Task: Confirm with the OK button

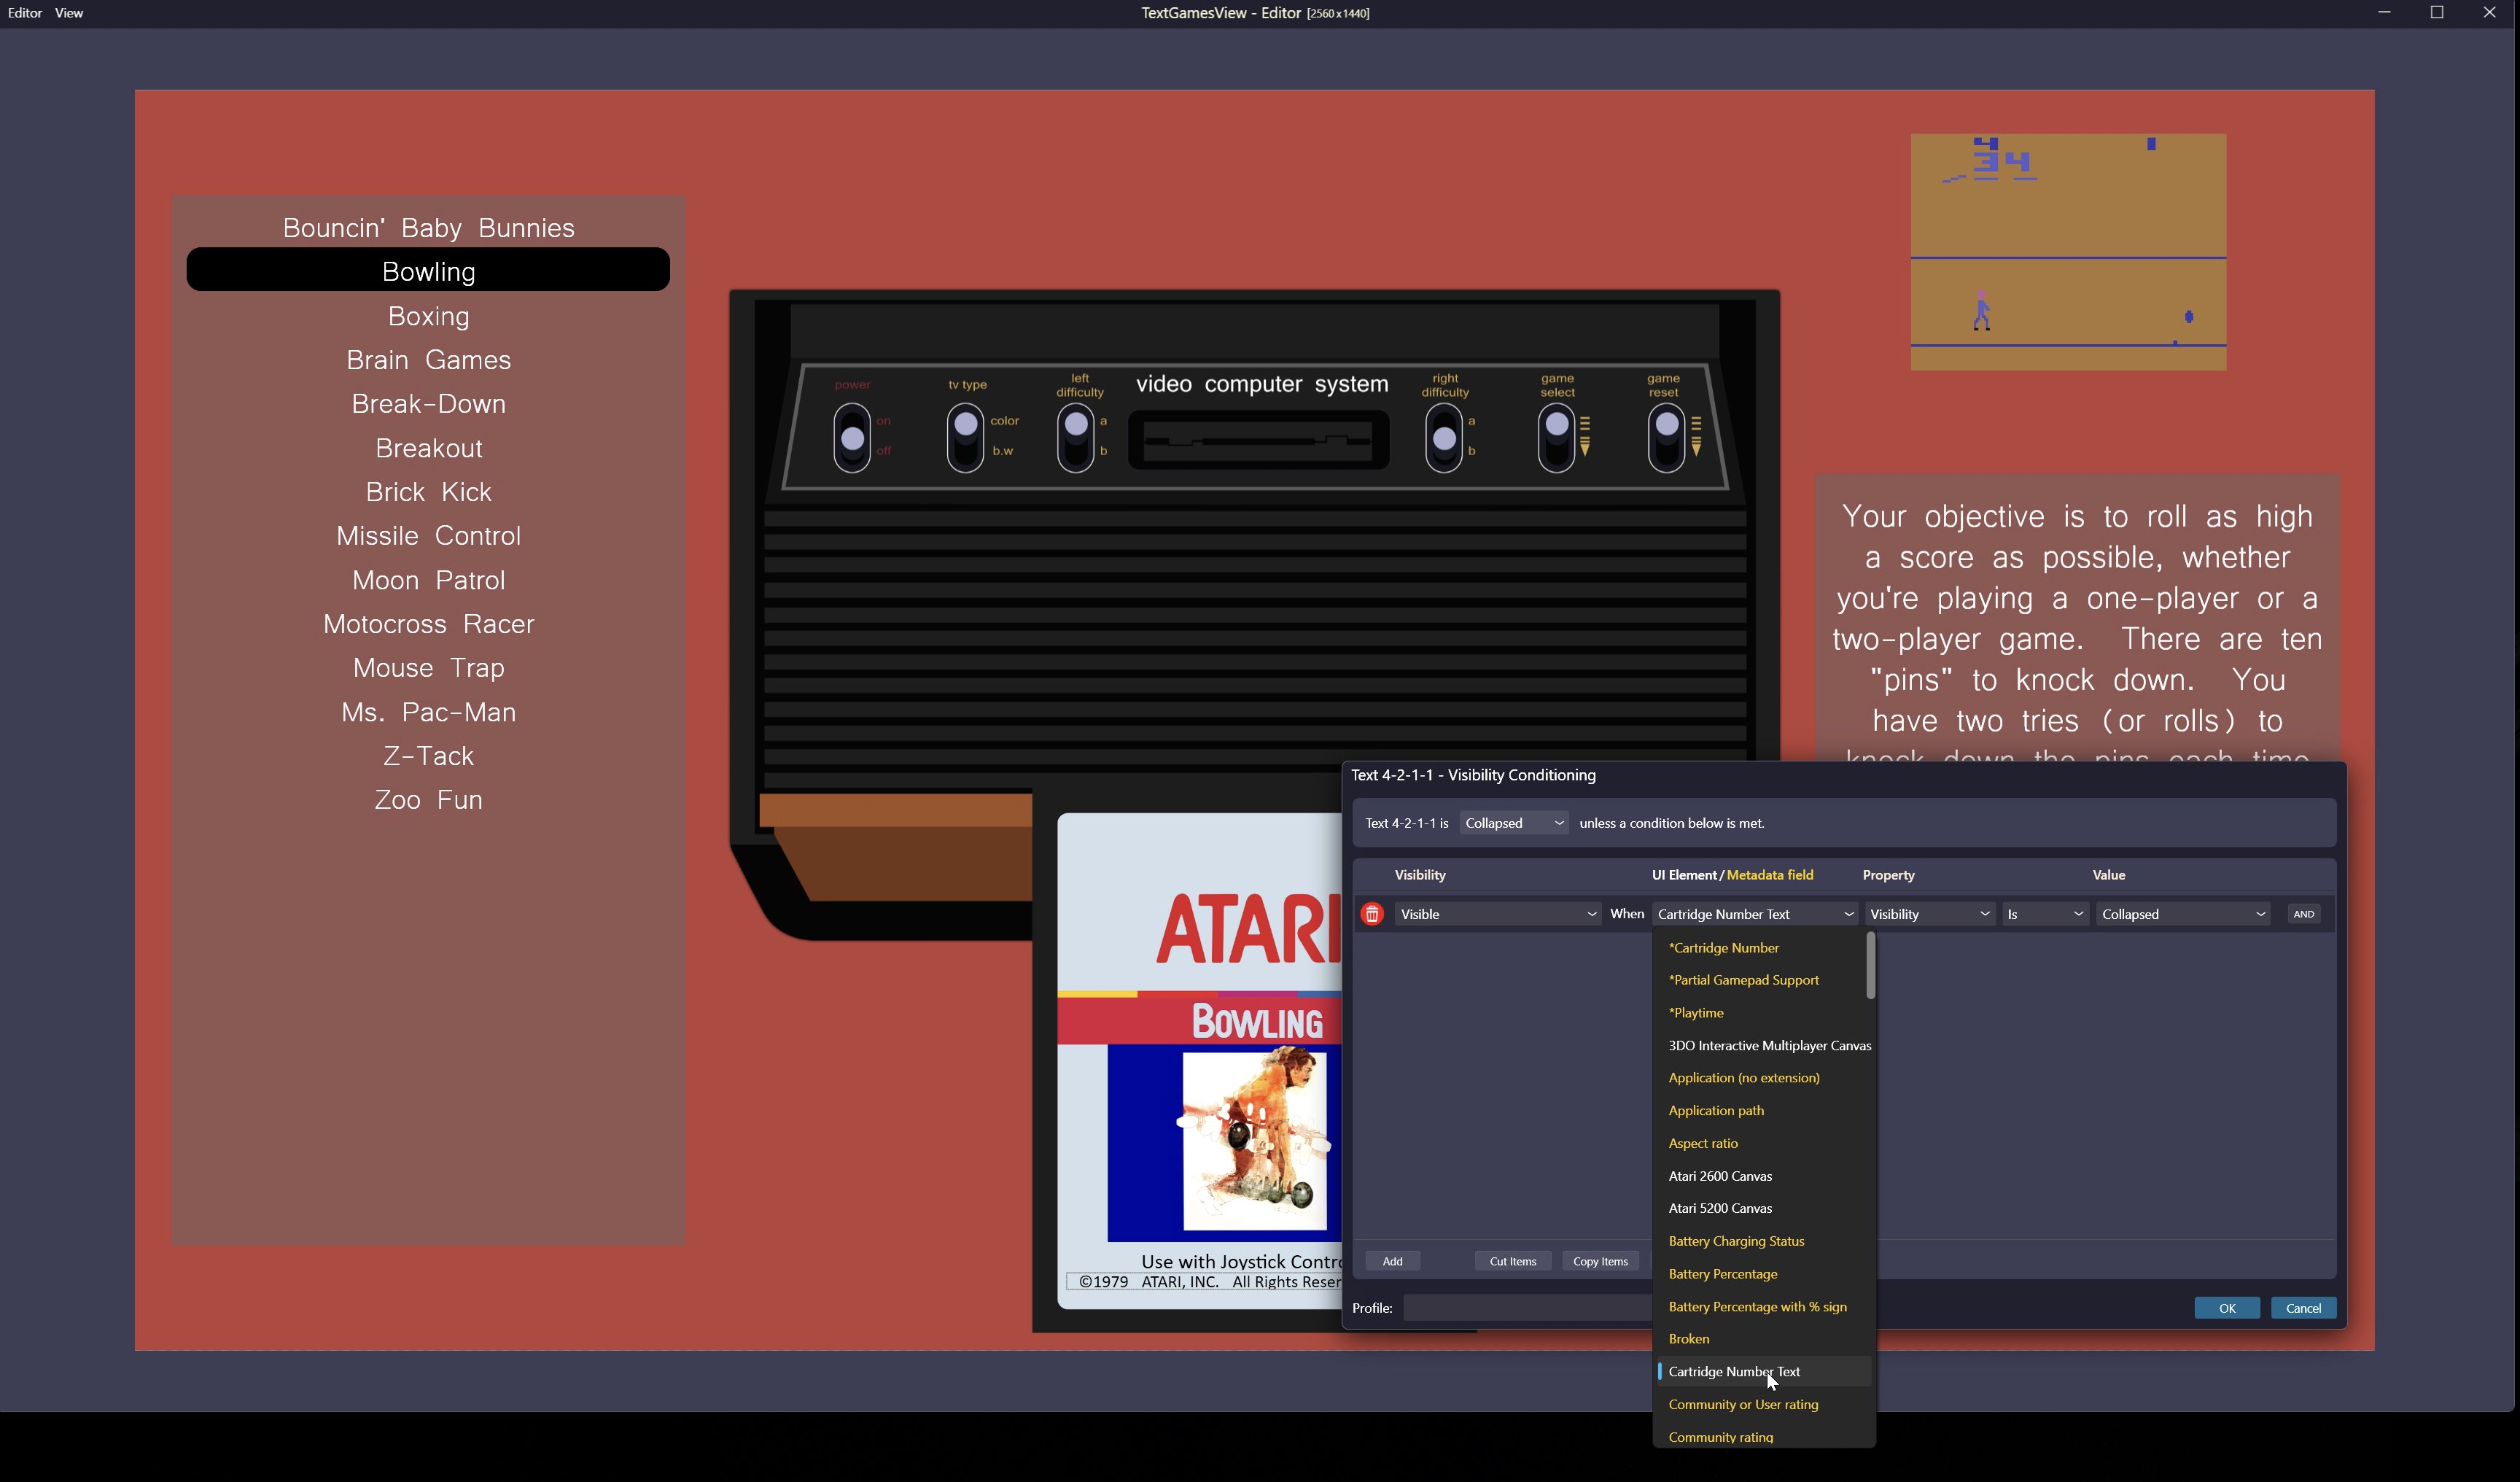Action: coord(2227,1308)
